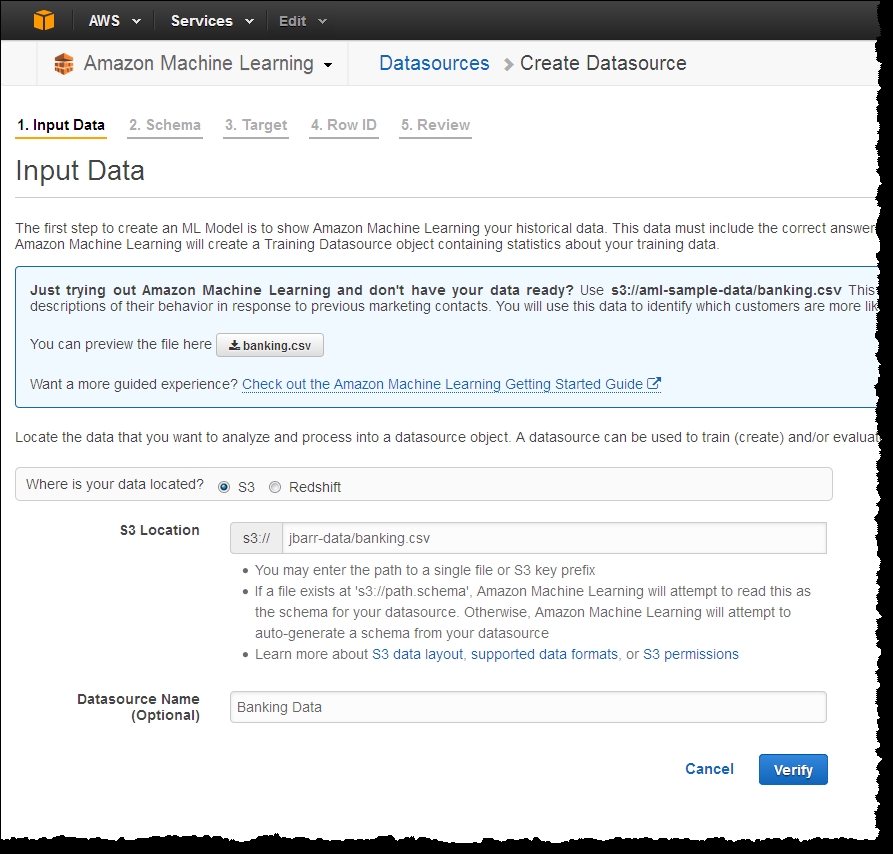
Task: Open the S3 permissions link
Action: (x=691, y=654)
